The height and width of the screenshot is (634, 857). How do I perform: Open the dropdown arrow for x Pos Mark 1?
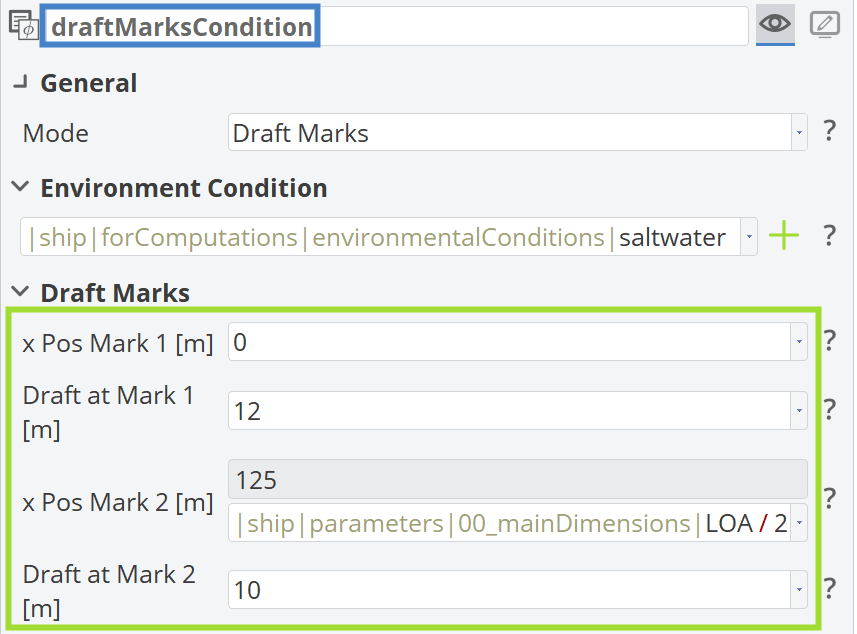[799, 341]
